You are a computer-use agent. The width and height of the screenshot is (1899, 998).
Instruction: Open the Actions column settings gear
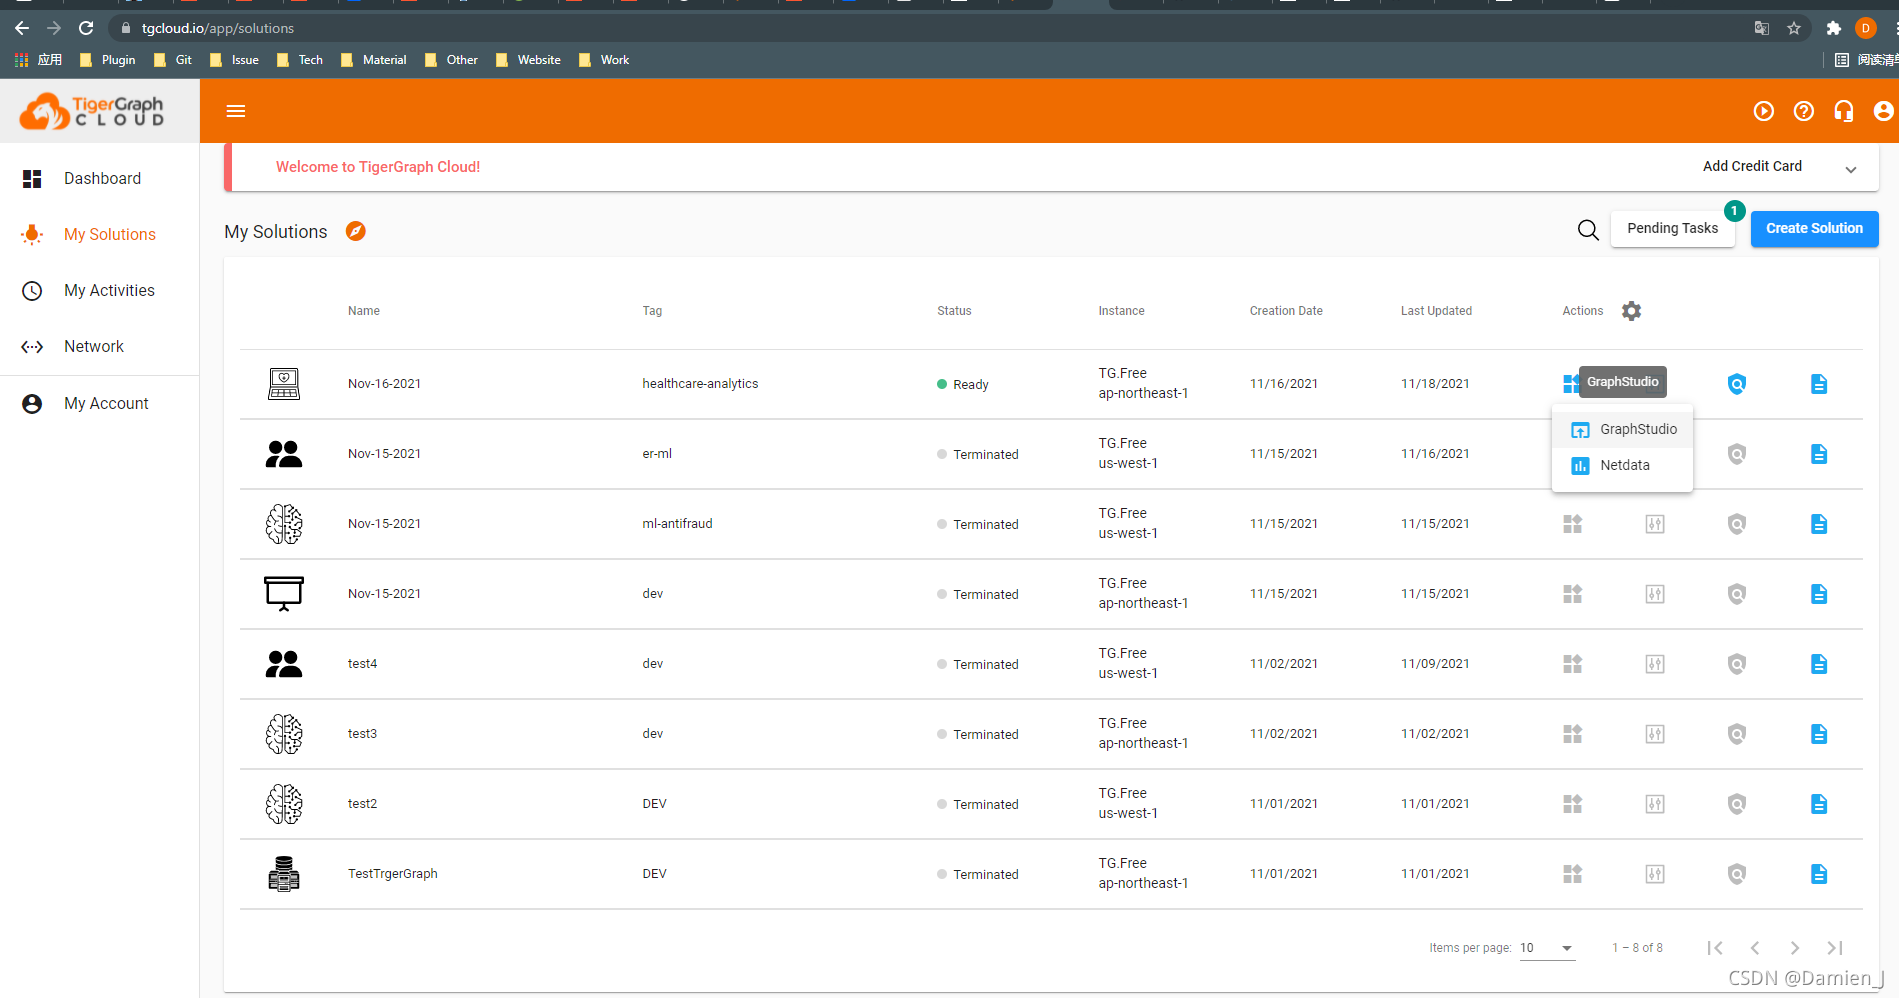tap(1632, 311)
